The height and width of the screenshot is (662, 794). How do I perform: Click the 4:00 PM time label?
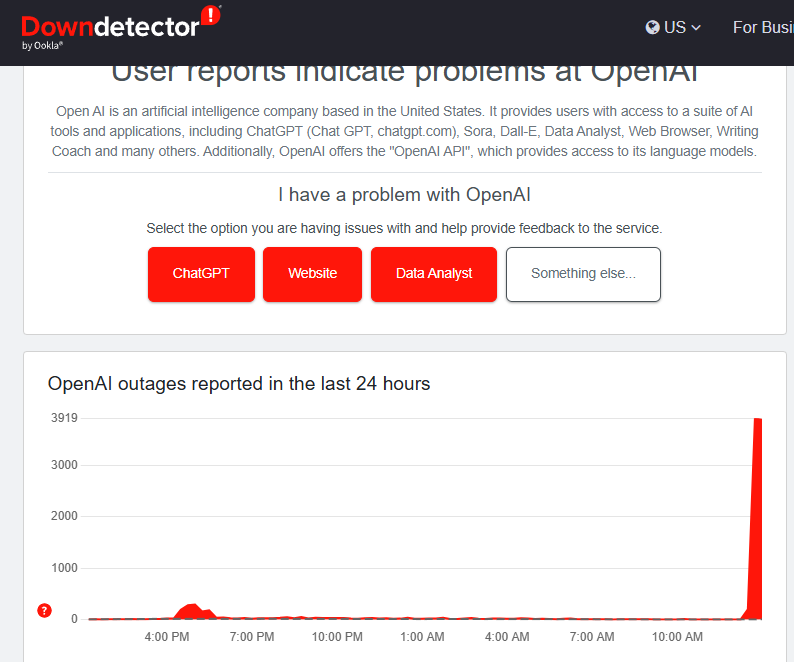(167, 637)
